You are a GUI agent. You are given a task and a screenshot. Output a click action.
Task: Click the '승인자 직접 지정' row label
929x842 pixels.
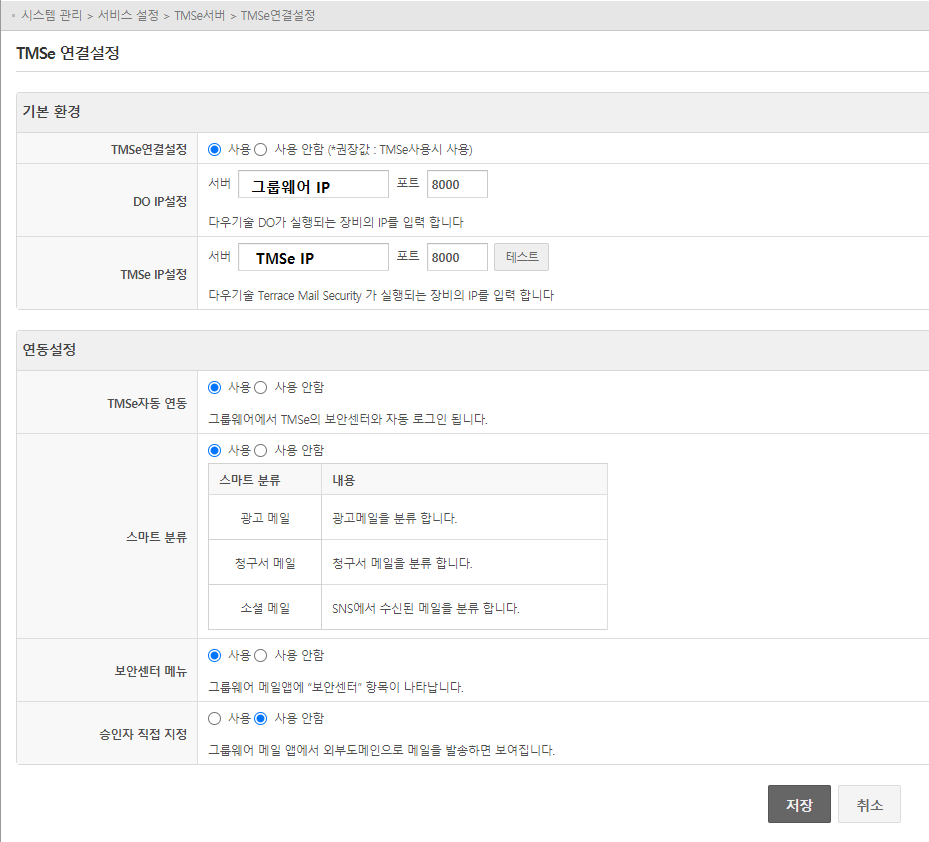pos(143,734)
